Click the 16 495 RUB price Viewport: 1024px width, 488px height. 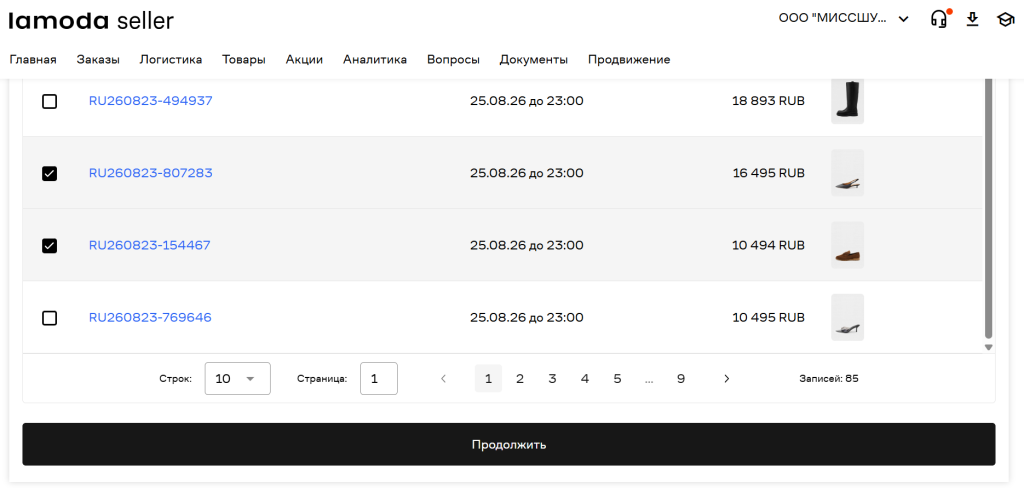click(769, 173)
